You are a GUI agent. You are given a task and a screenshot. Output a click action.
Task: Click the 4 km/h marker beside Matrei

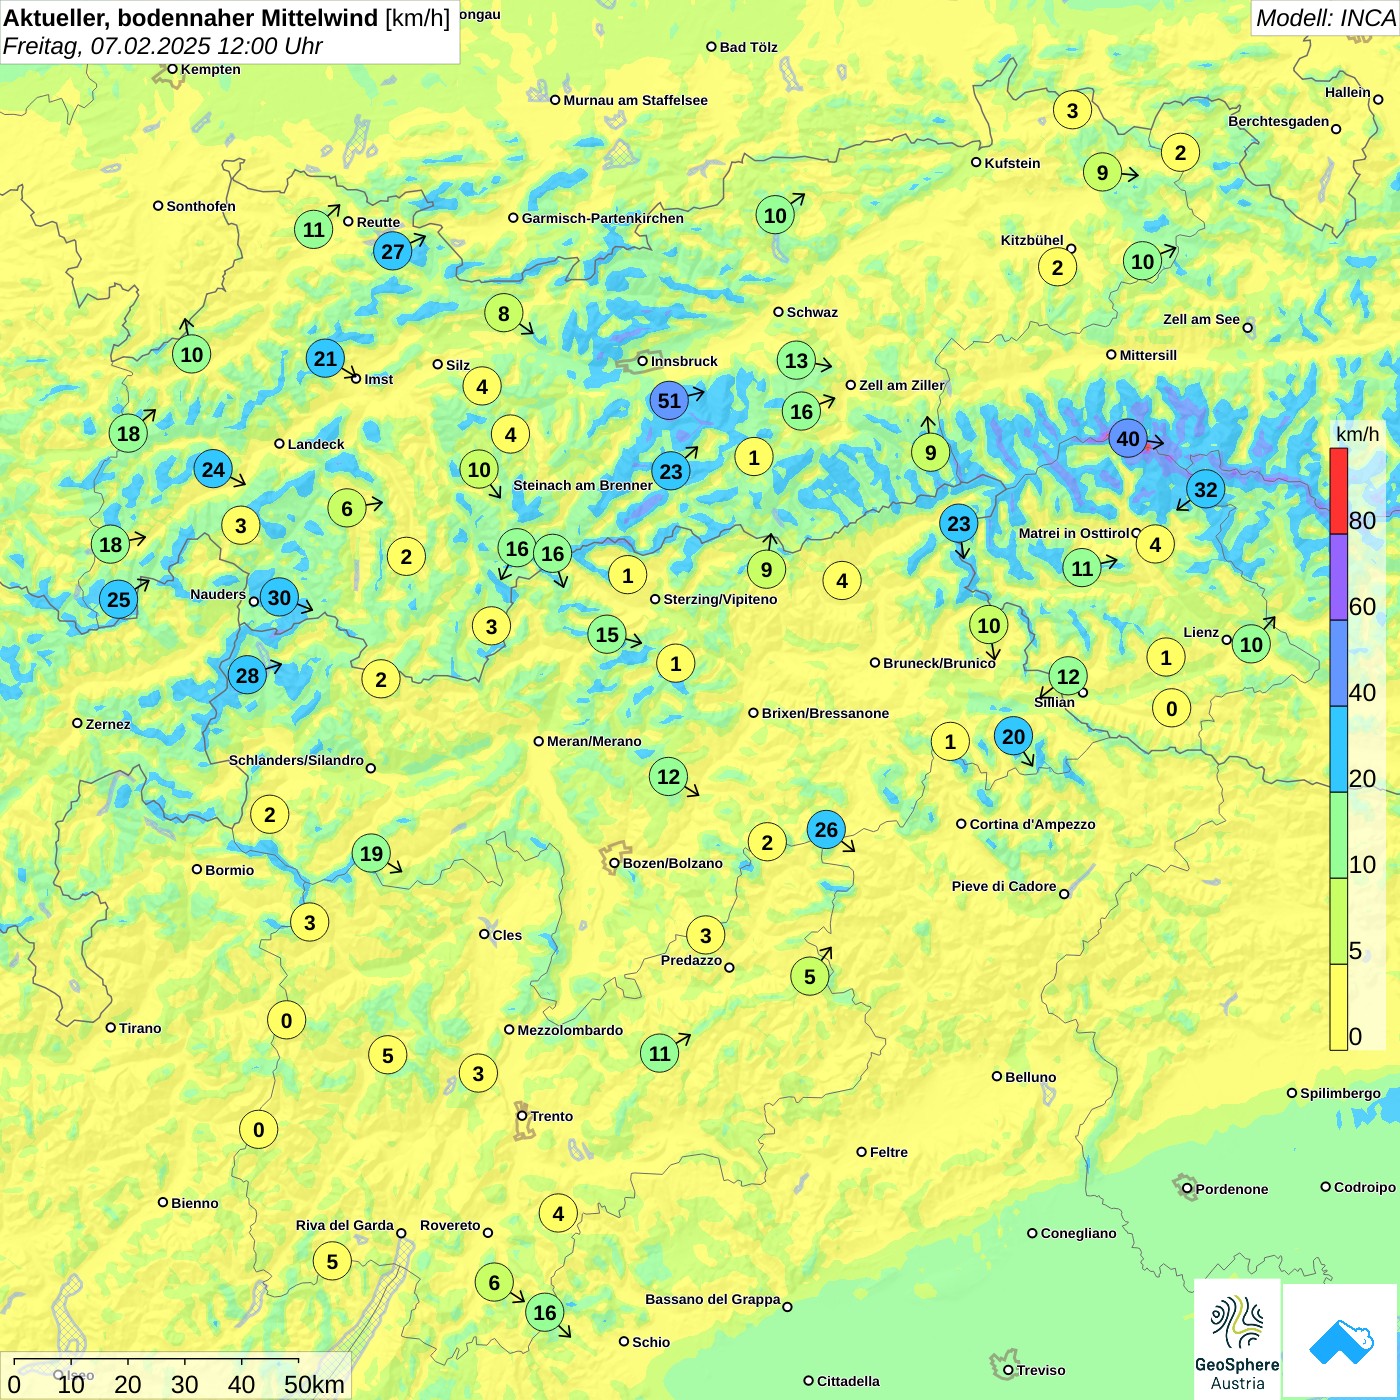tap(1155, 544)
